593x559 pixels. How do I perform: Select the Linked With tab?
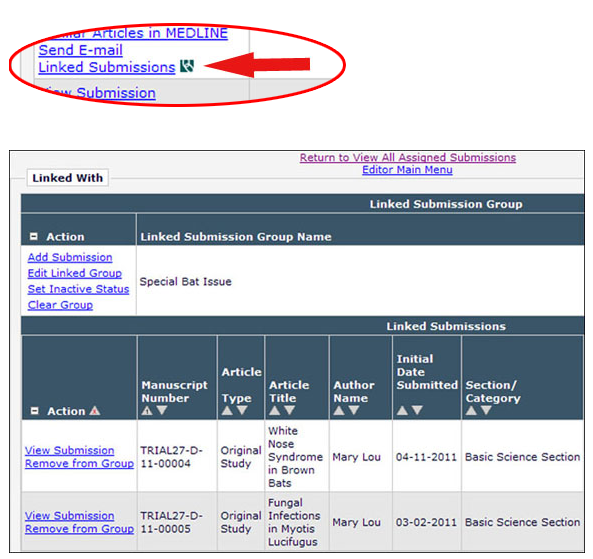pos(68,178)
